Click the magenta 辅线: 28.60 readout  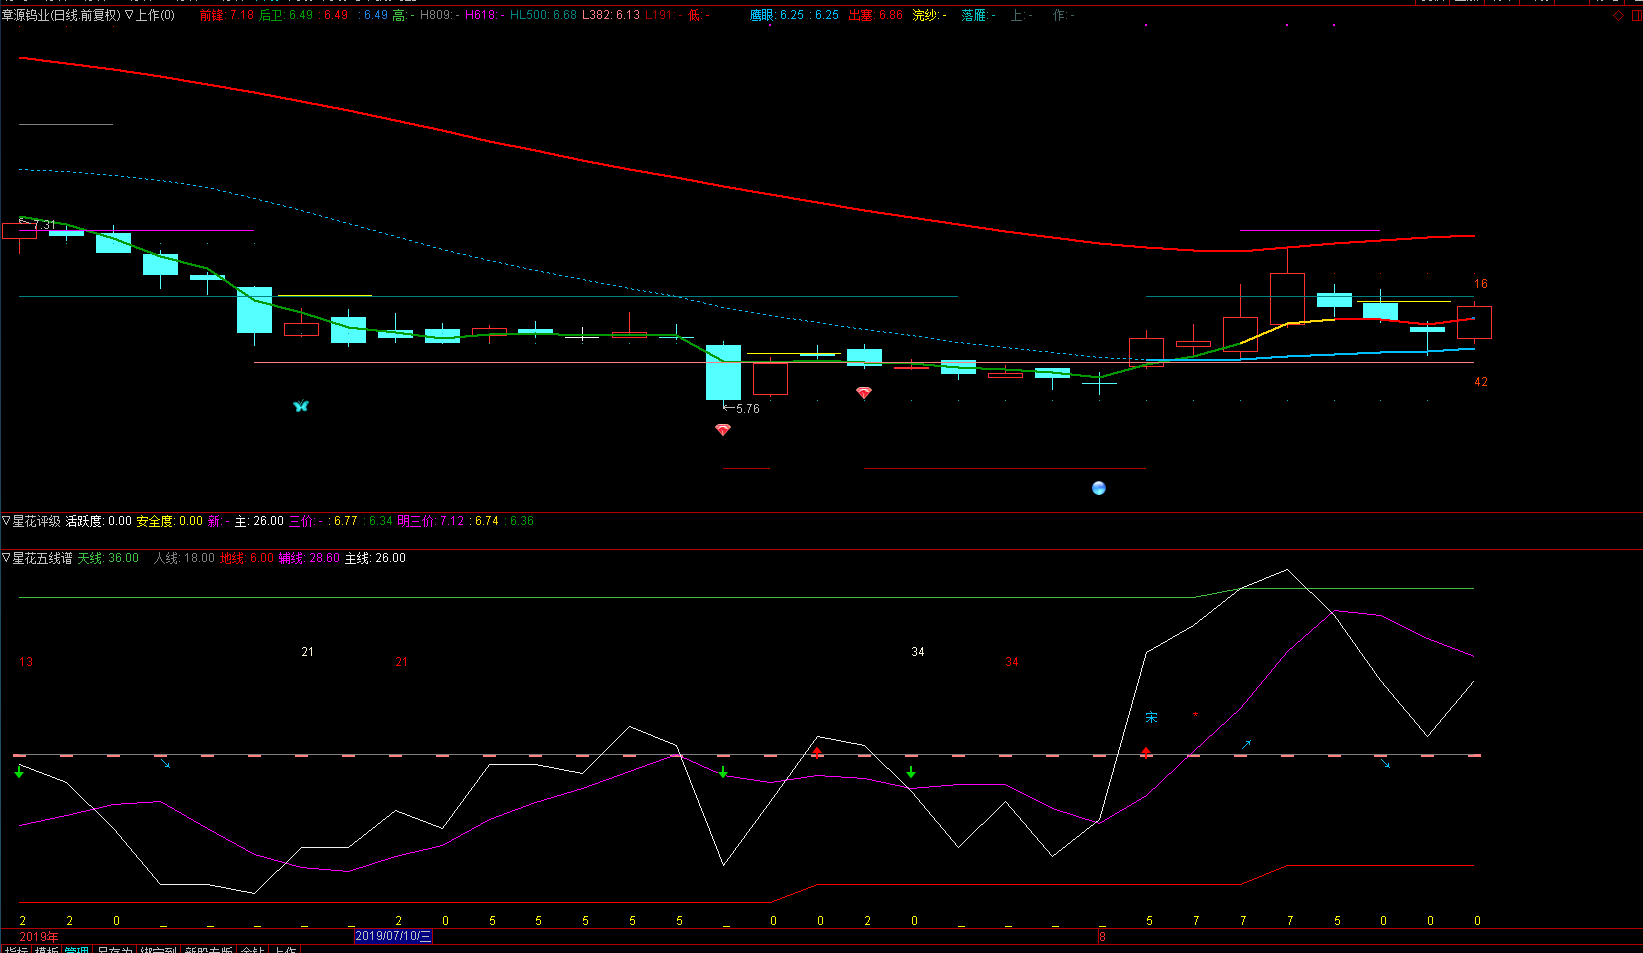[x=309, y=558]
